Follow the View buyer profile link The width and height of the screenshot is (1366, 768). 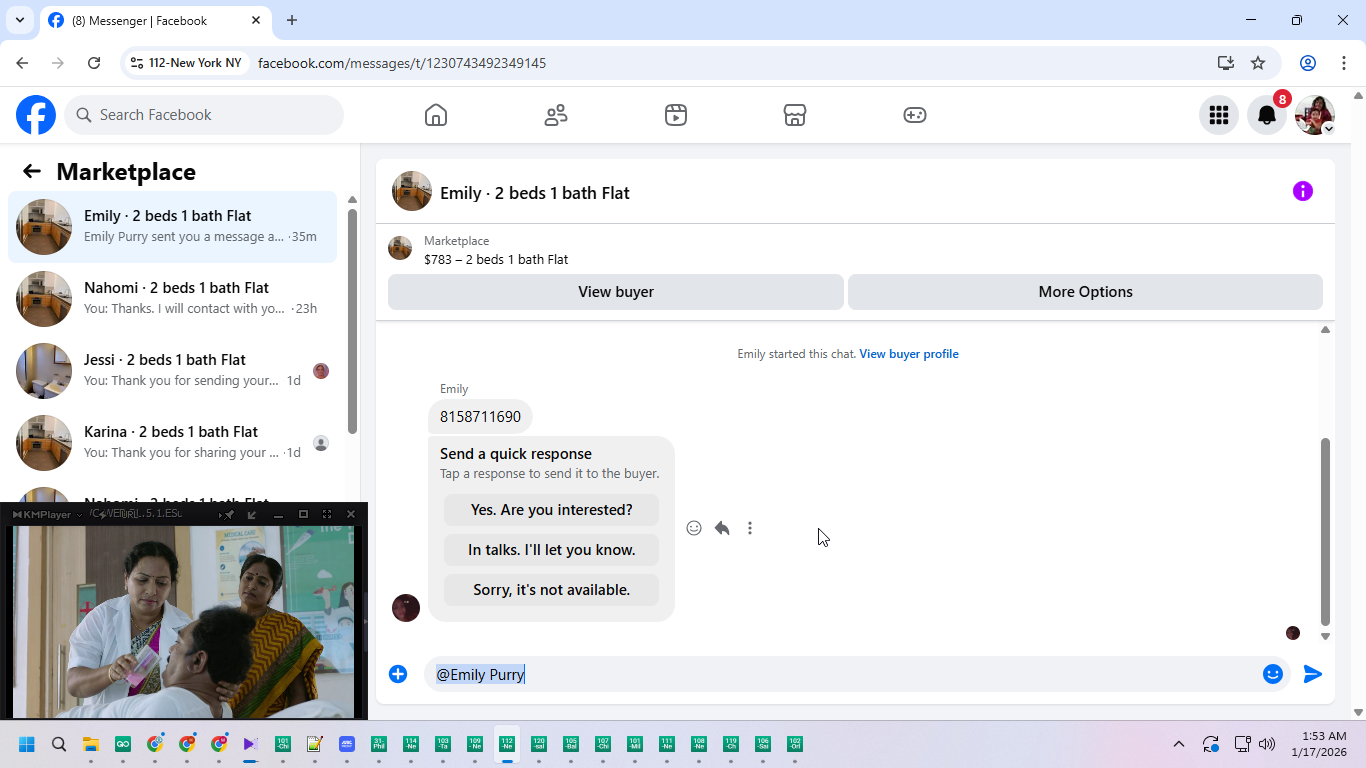click(x=909, y=354)
